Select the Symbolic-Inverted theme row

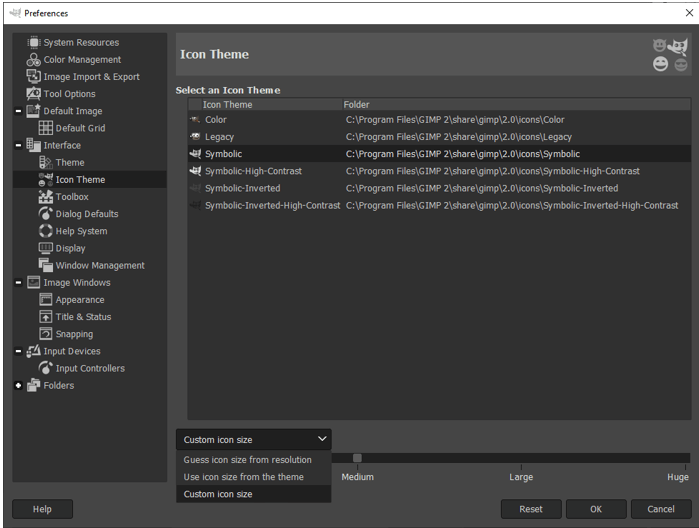439,188
